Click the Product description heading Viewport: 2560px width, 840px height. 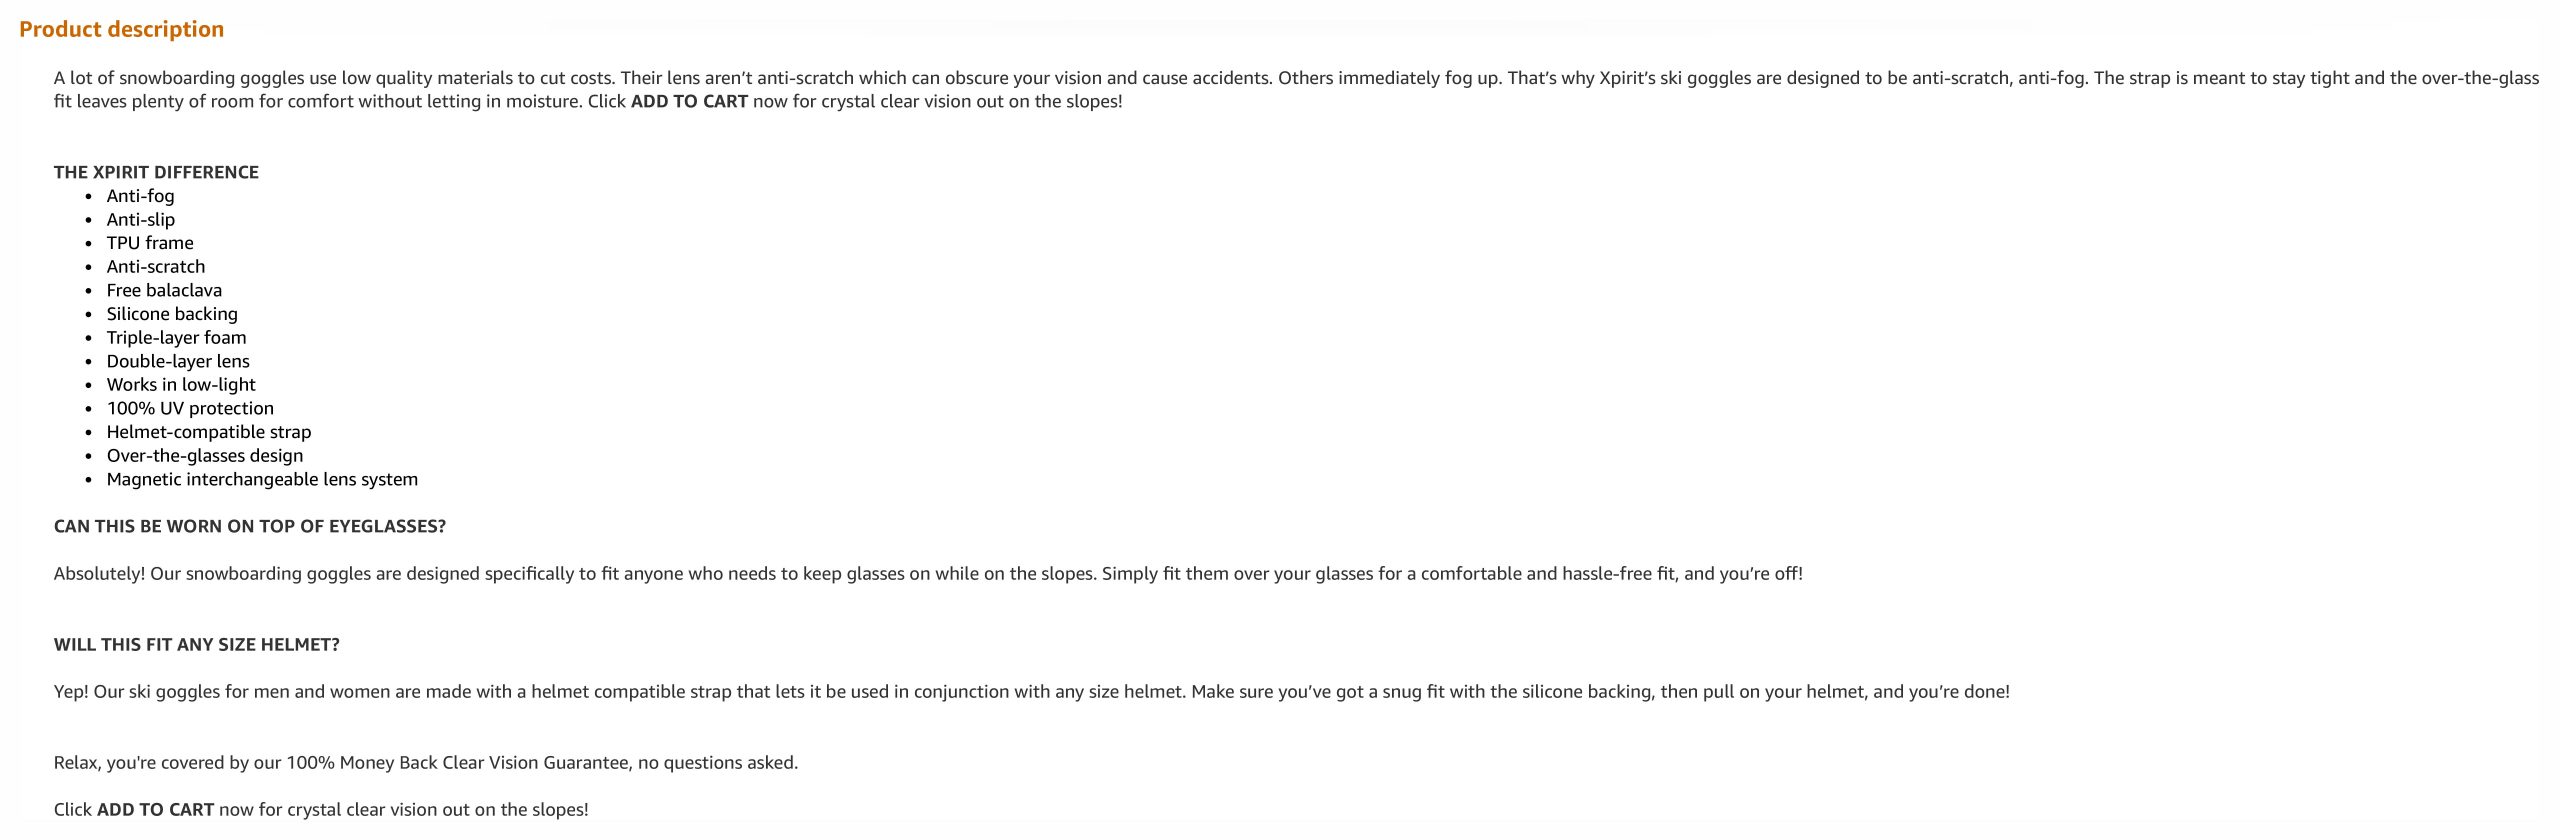coord(121,29)
